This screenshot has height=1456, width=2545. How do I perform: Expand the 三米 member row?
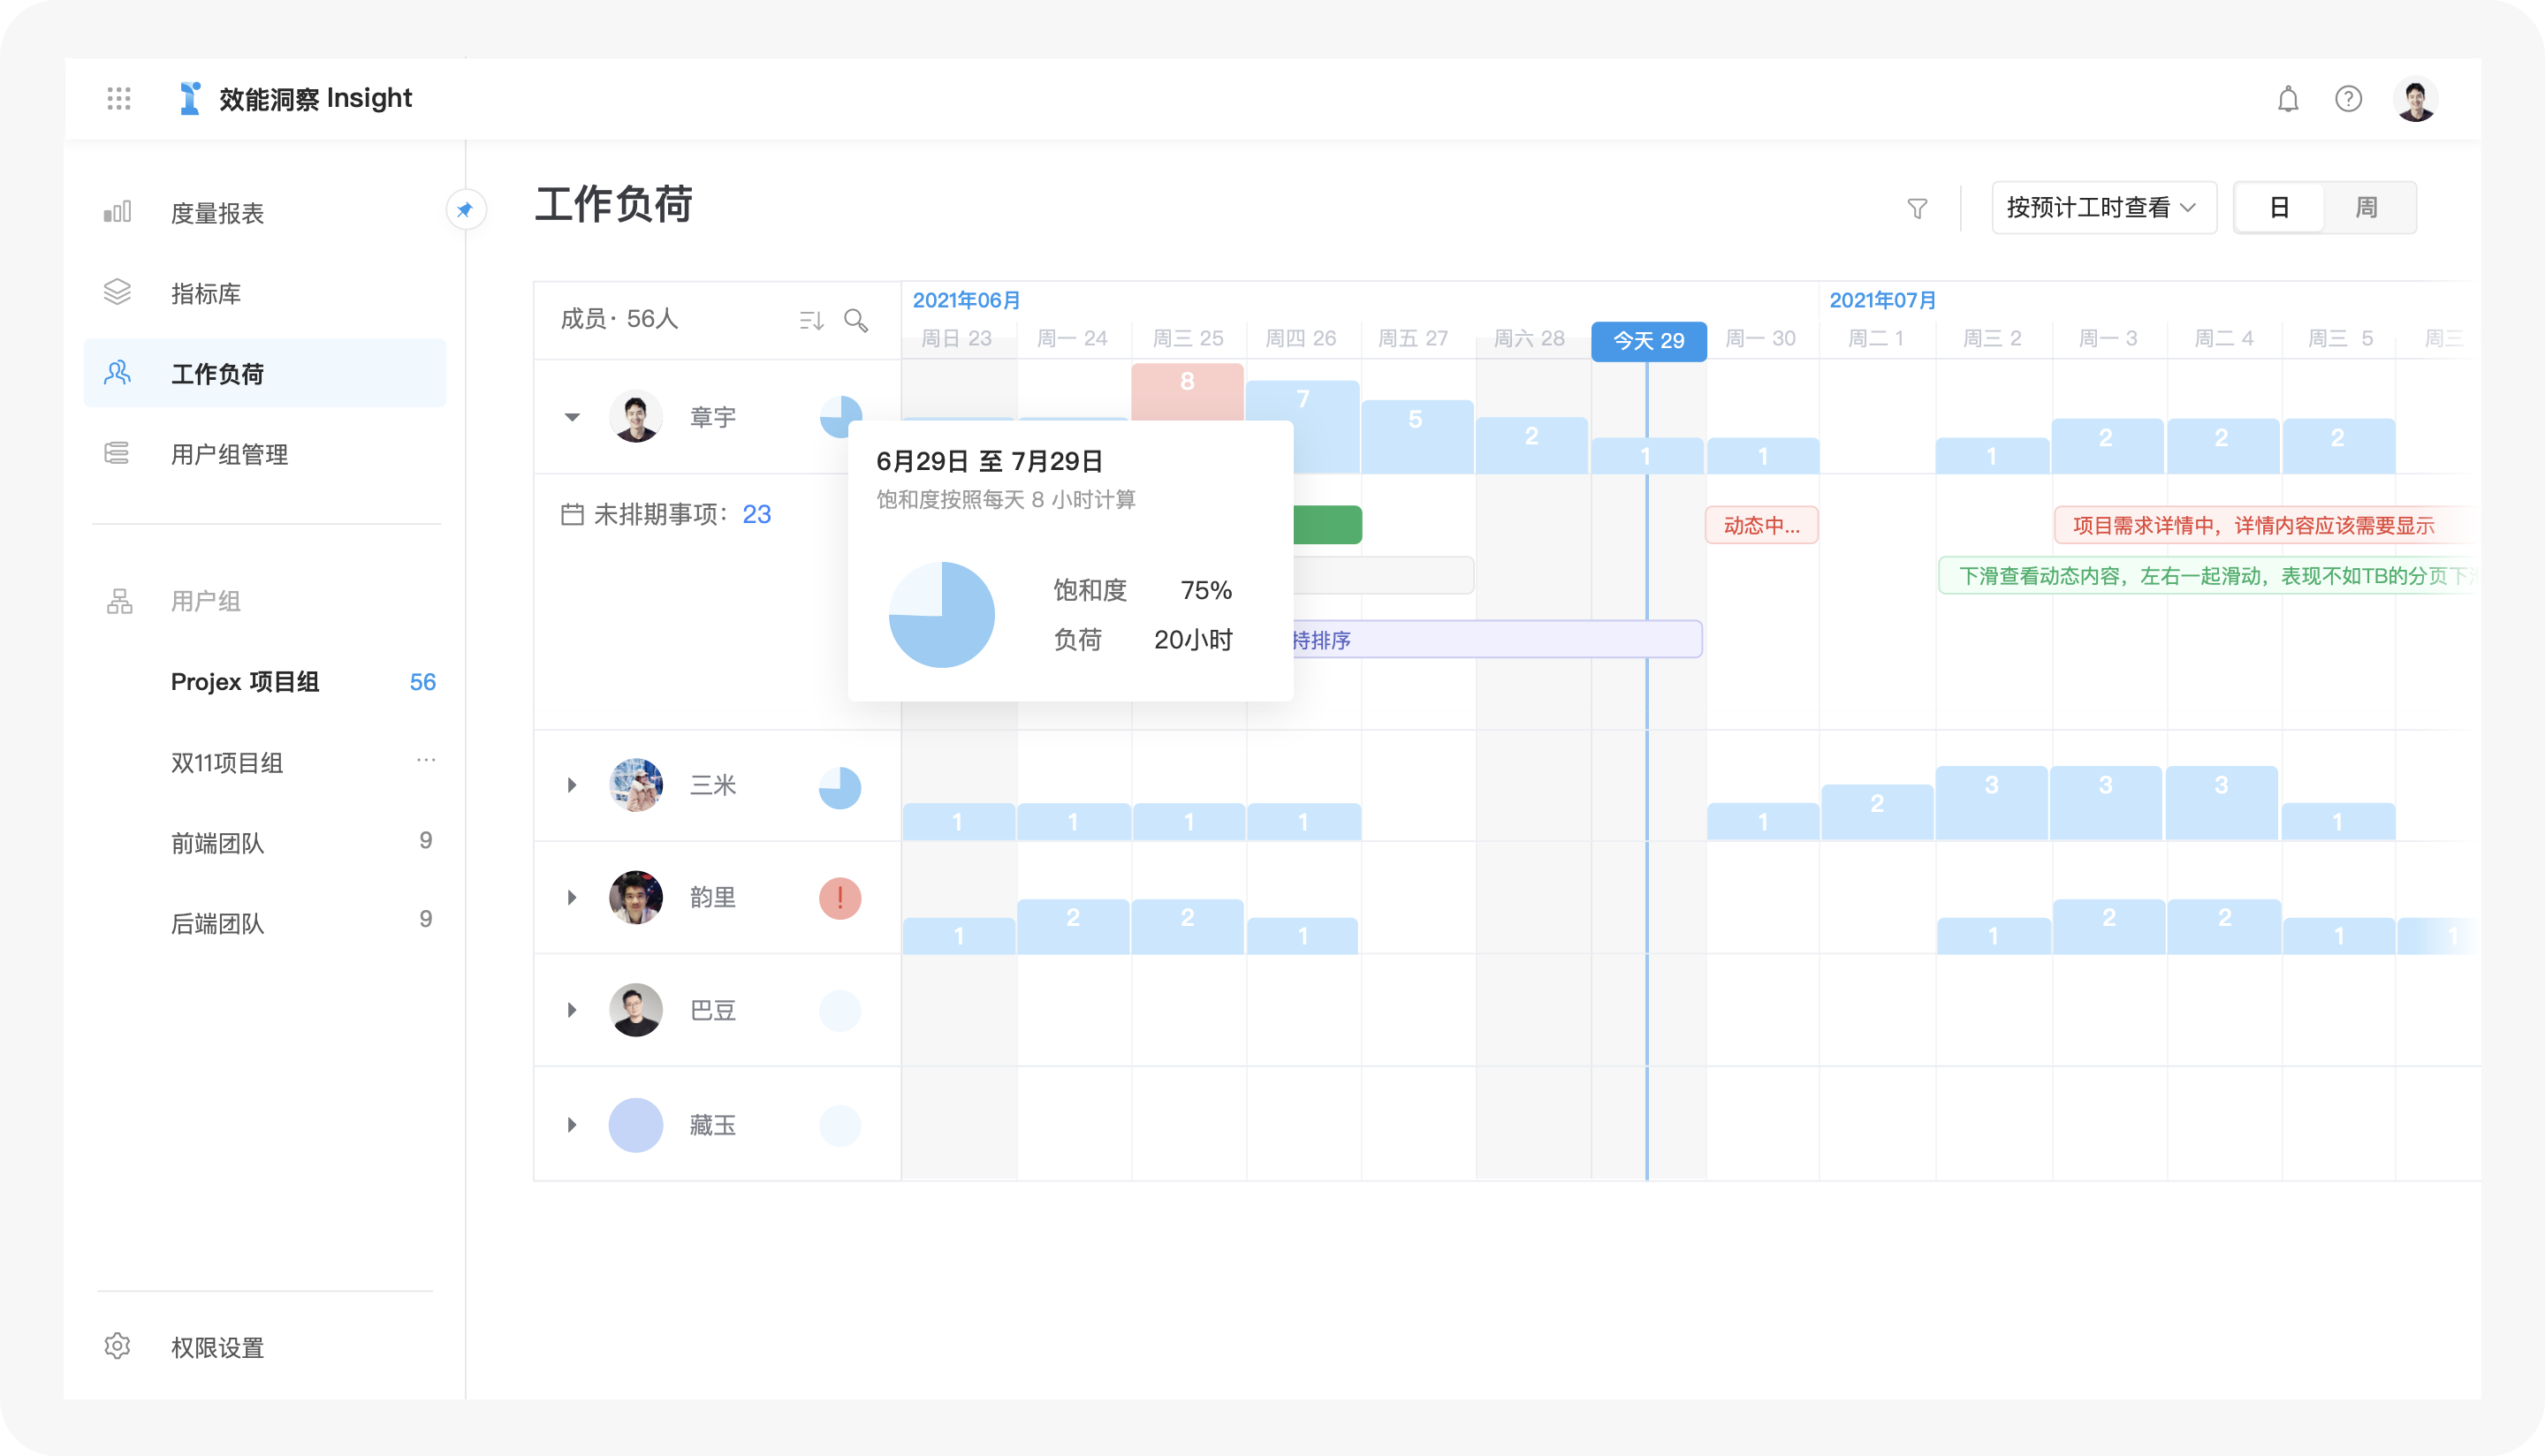pos(572,785)
